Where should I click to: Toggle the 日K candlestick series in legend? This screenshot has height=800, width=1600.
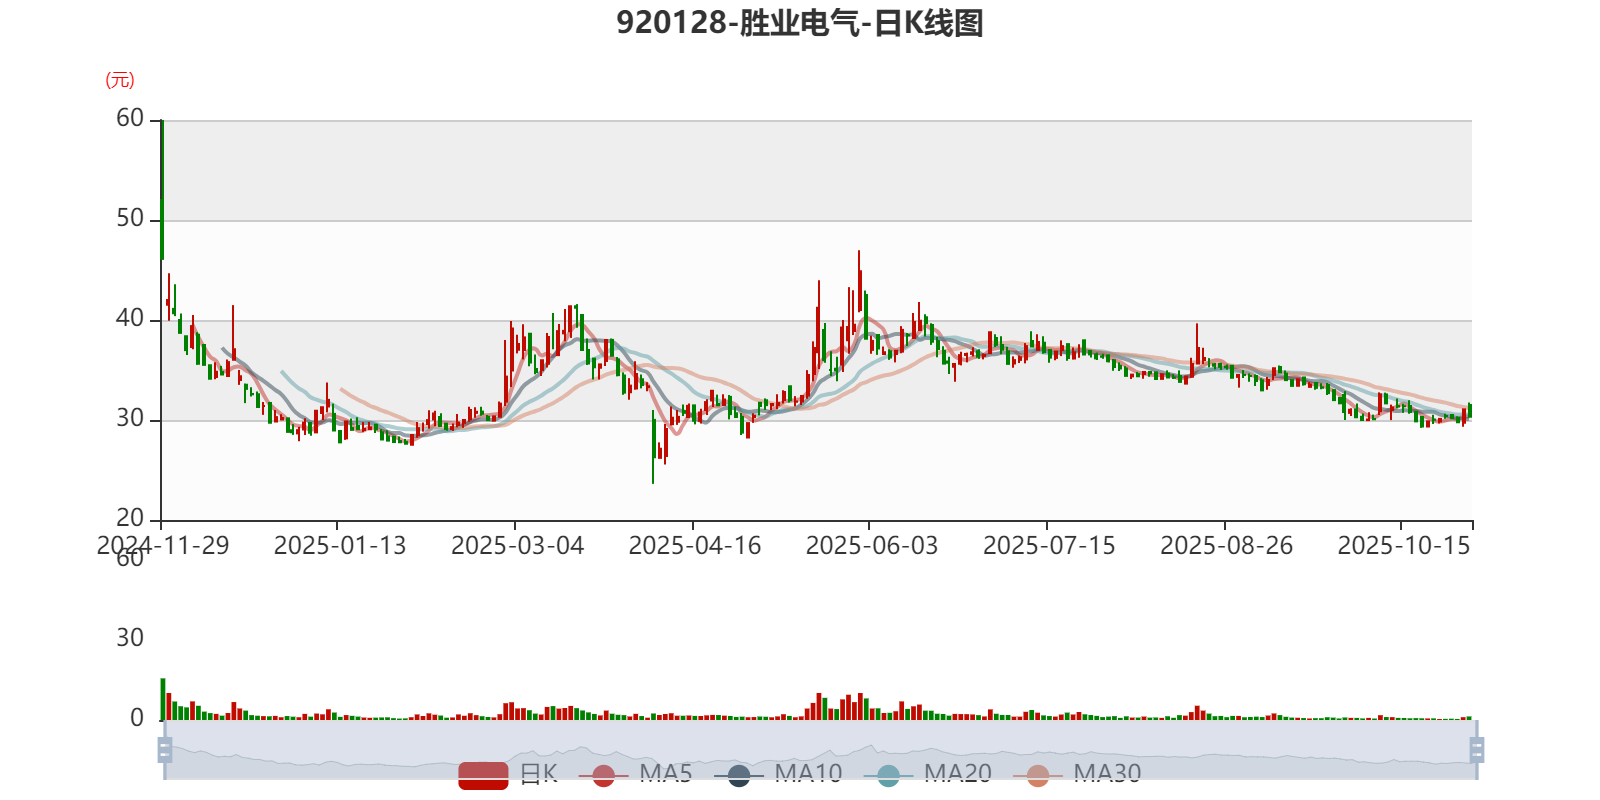click(508, 774)
